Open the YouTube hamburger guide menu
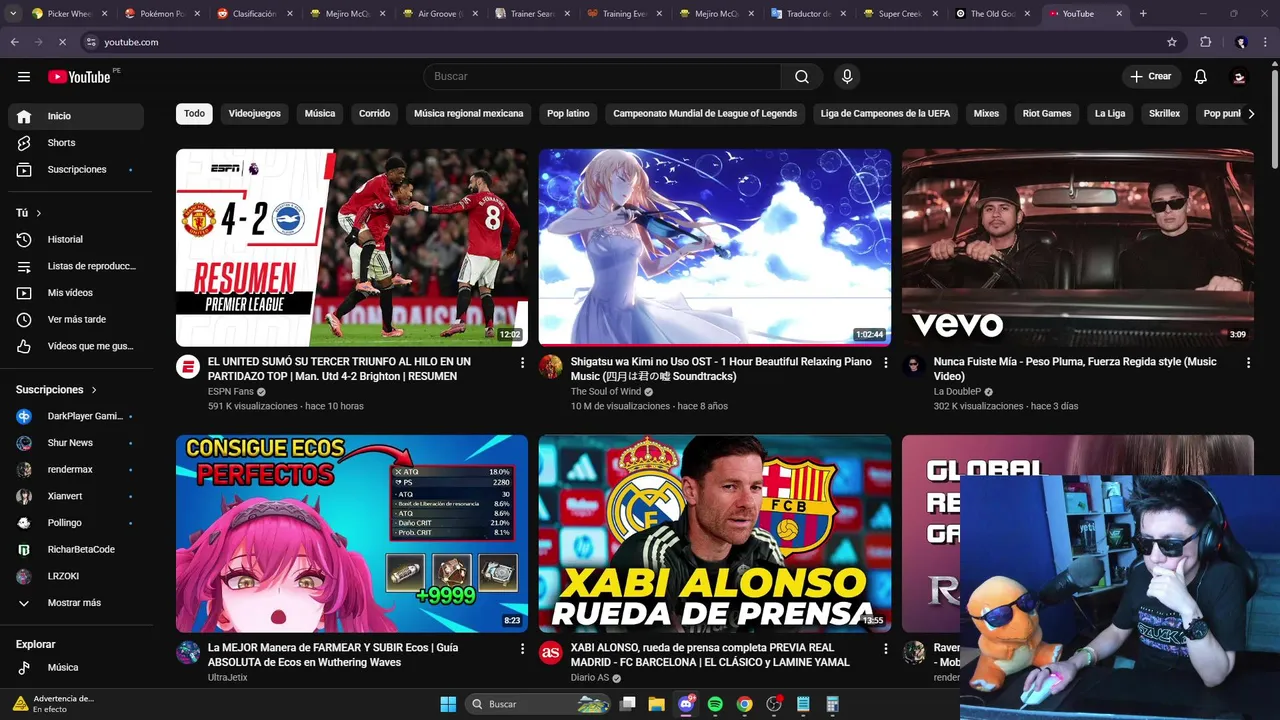 [24, 77]
